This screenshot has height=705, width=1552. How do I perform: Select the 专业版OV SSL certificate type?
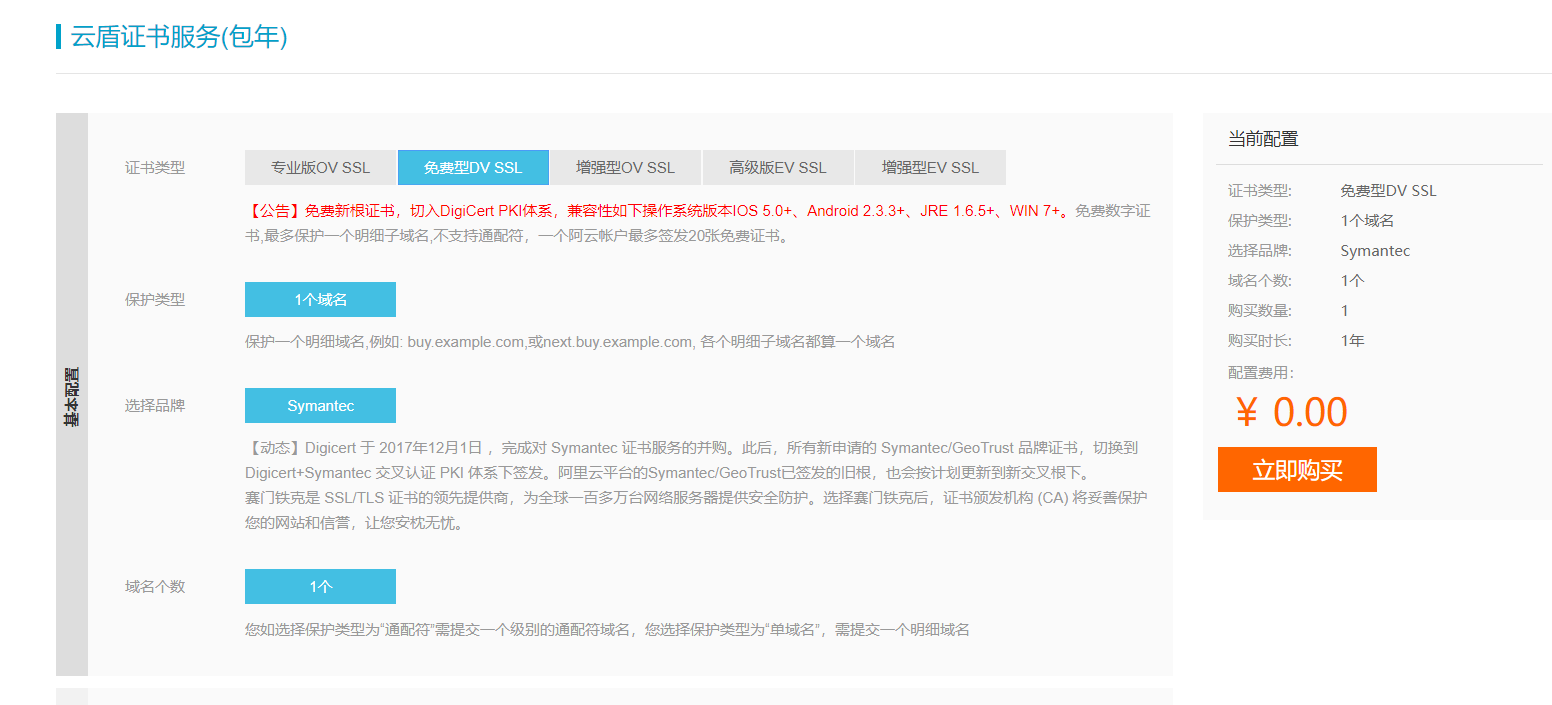320,168
